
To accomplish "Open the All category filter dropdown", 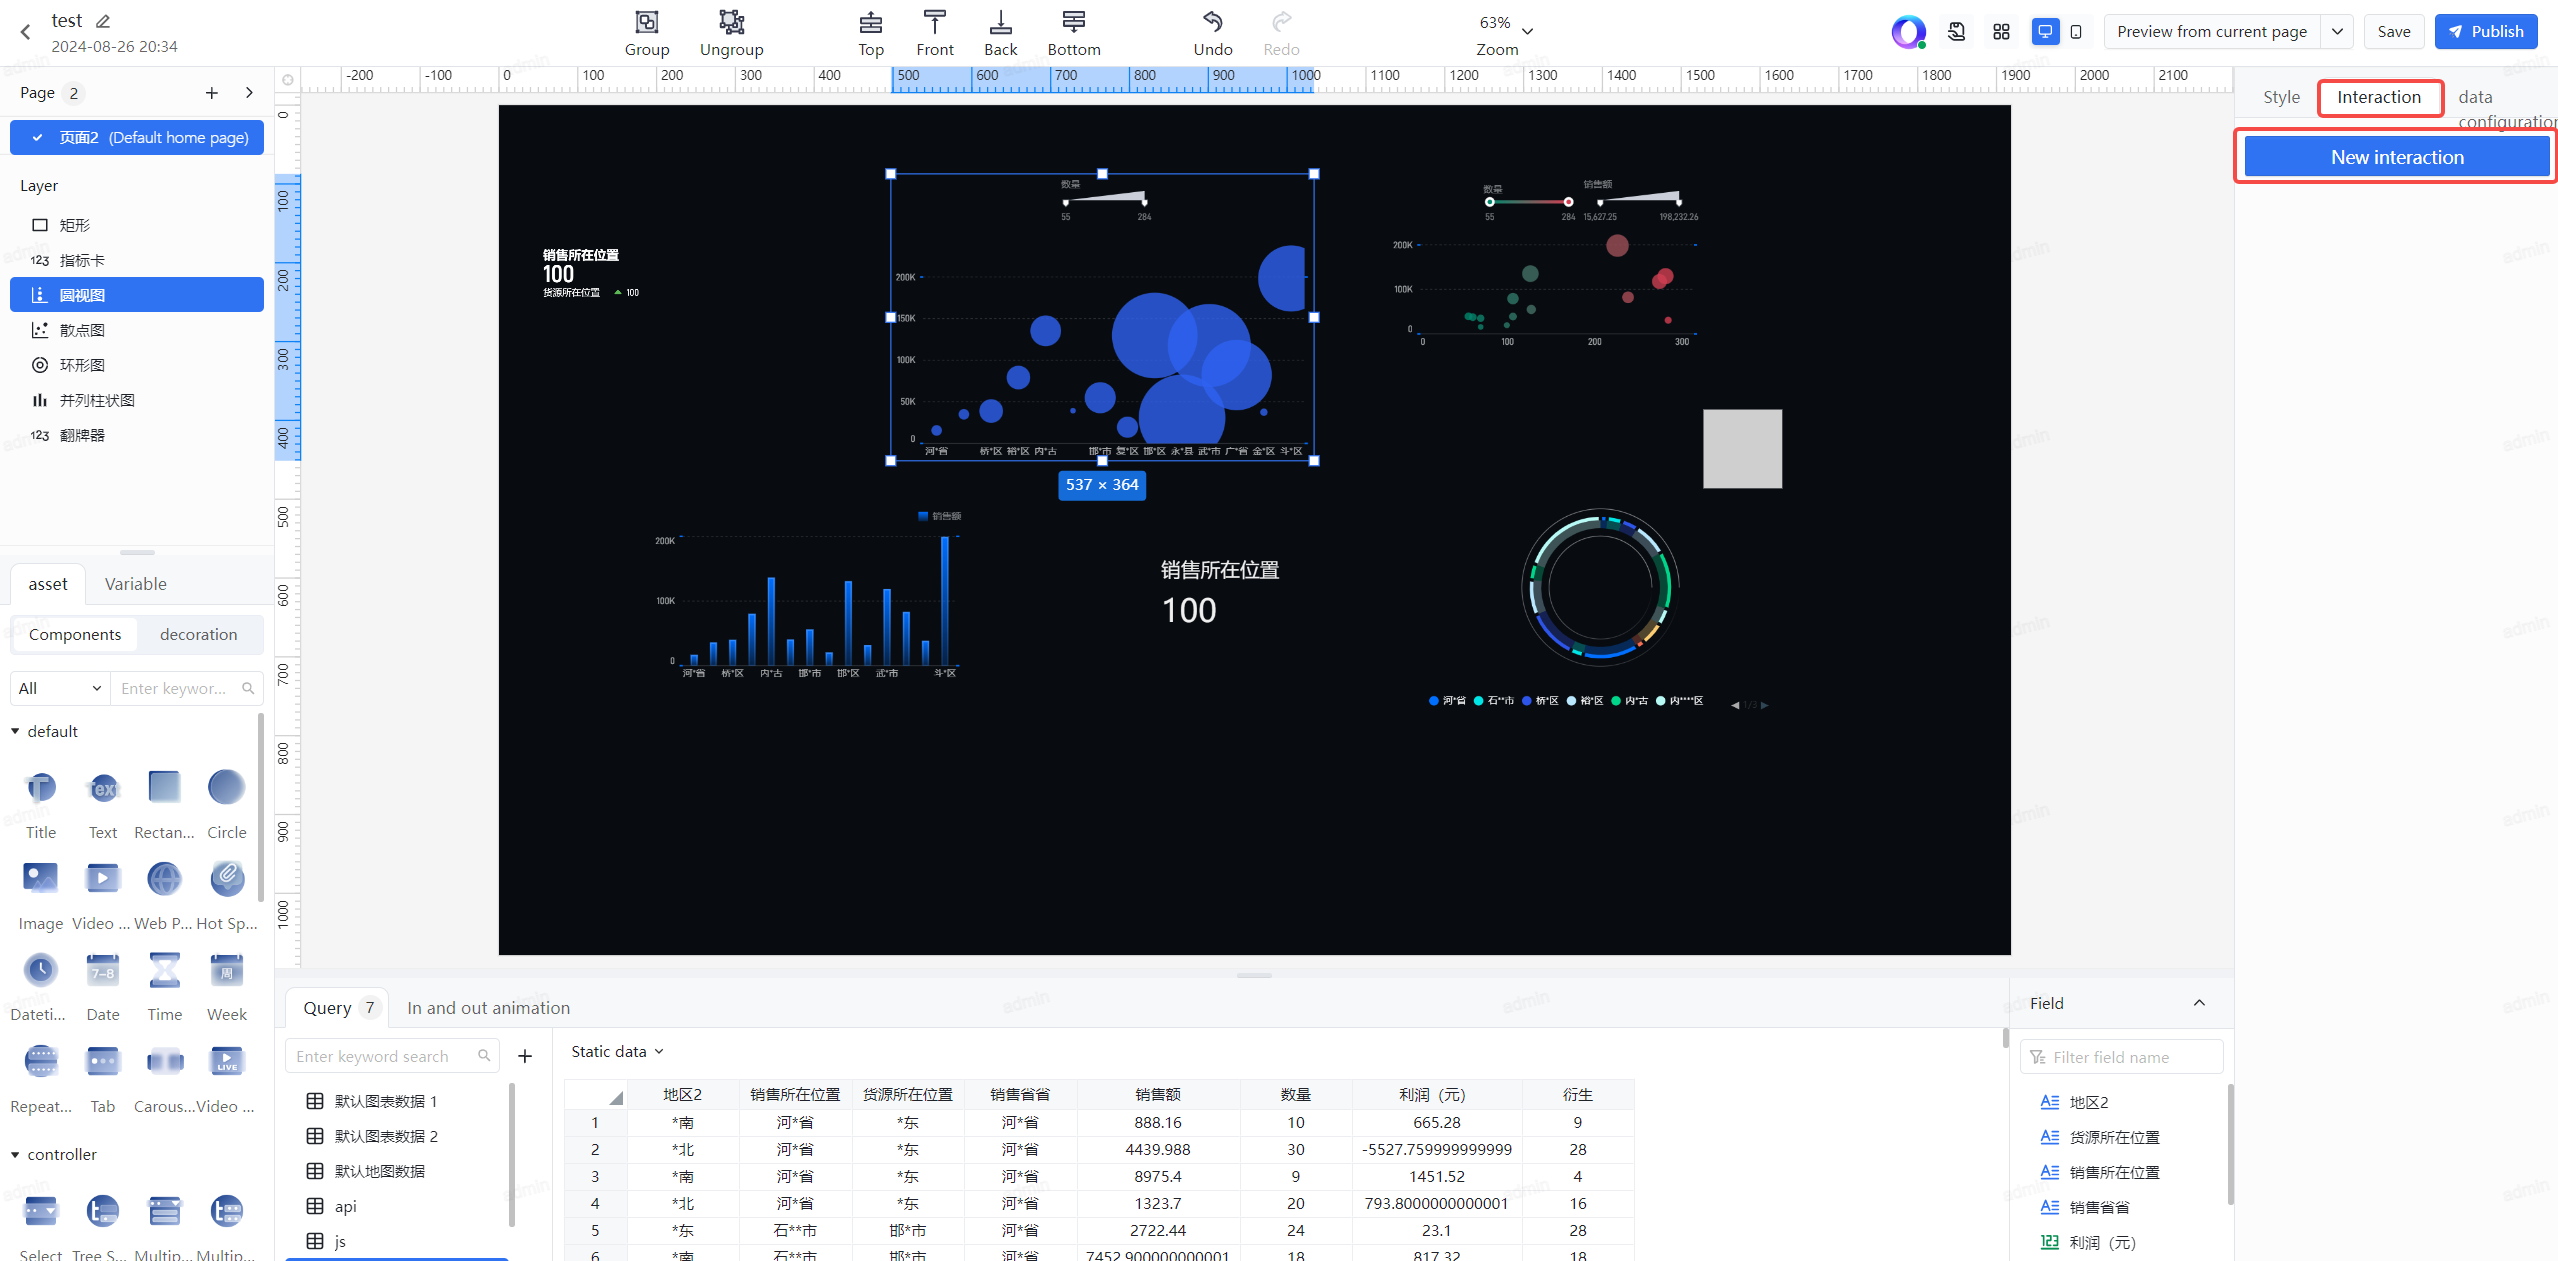I will [x=60, y=688].
